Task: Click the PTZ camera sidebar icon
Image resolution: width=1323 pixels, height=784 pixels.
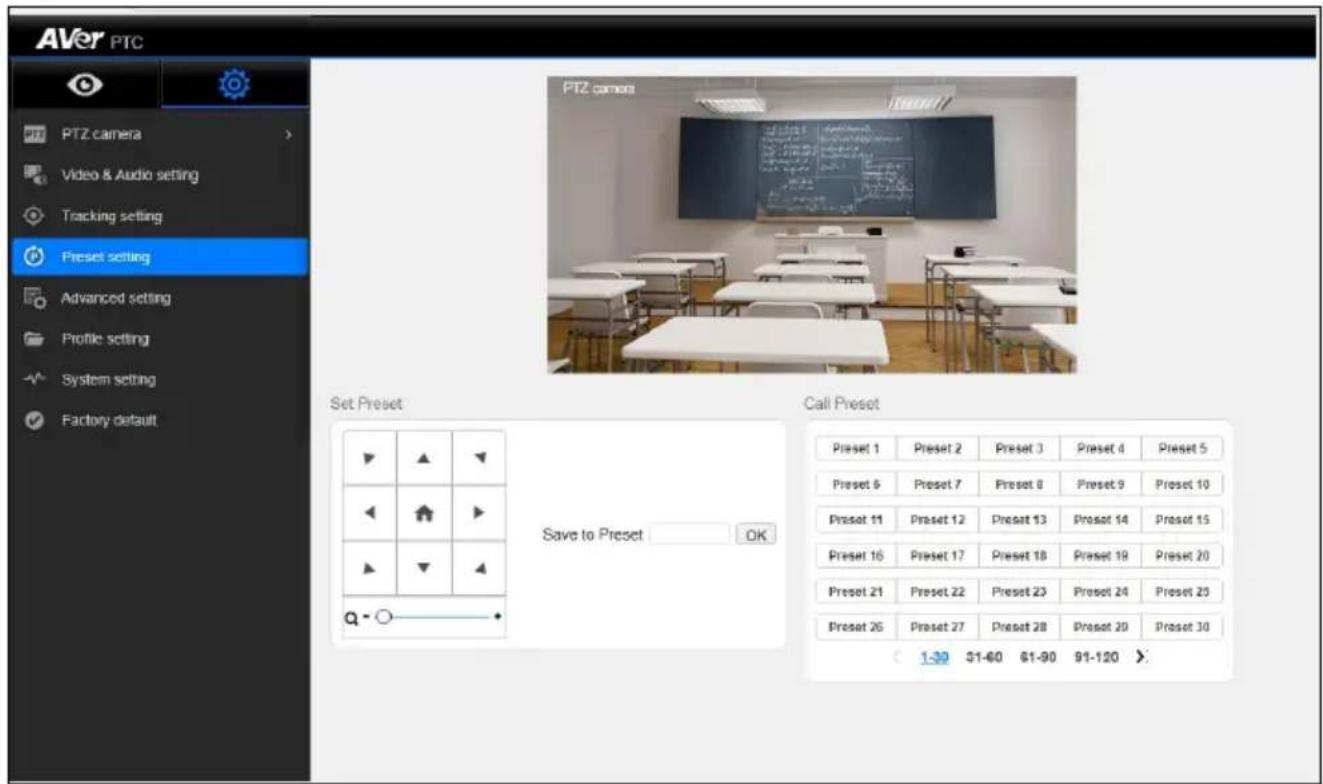Action: pos(34,134)
